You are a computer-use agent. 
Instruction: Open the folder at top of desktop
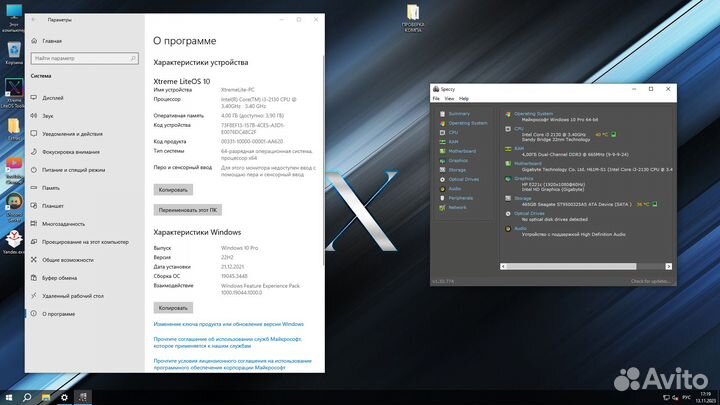tap(413, 18)
